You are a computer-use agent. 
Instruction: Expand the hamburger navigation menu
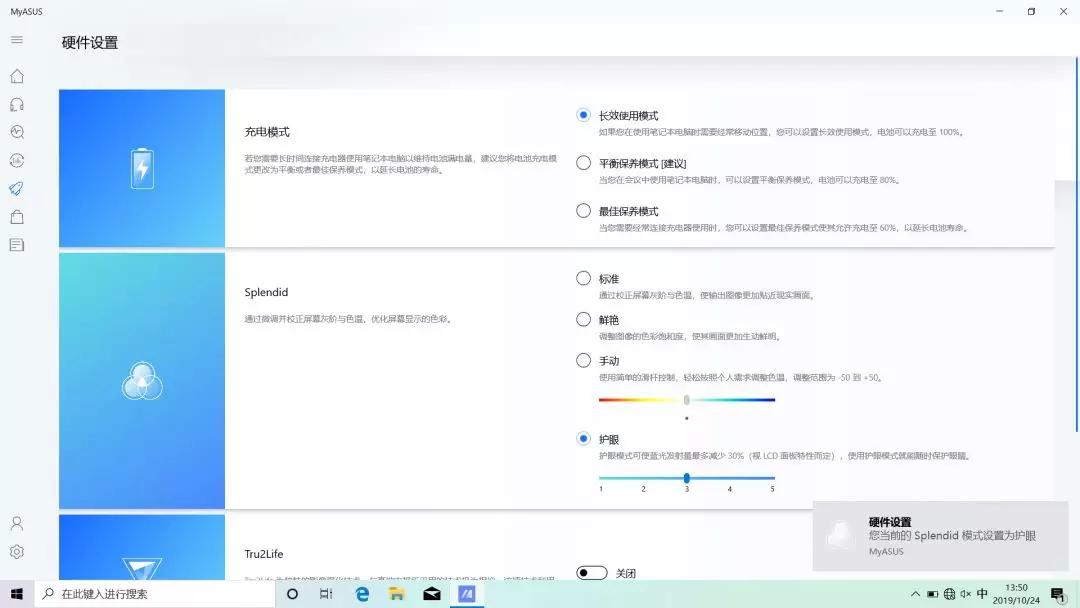coord(16,40)
